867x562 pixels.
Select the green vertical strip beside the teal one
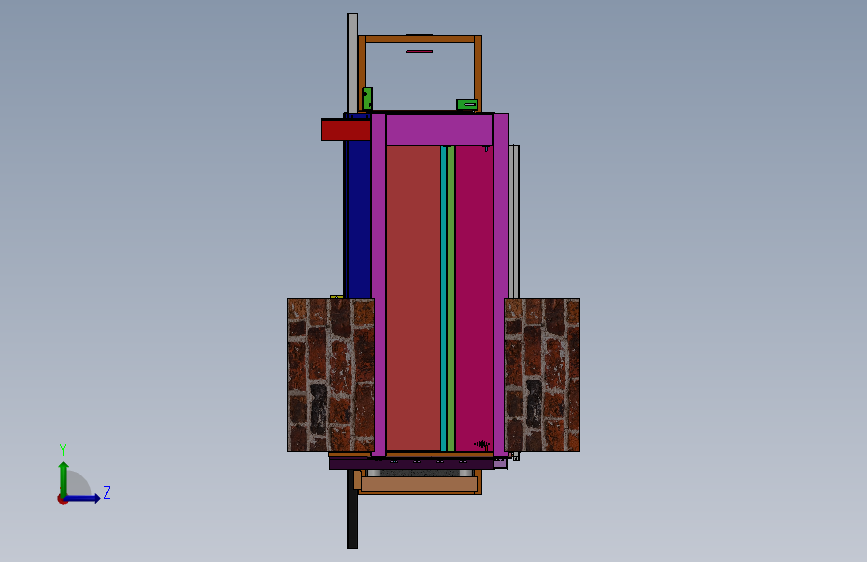(451, 299)
